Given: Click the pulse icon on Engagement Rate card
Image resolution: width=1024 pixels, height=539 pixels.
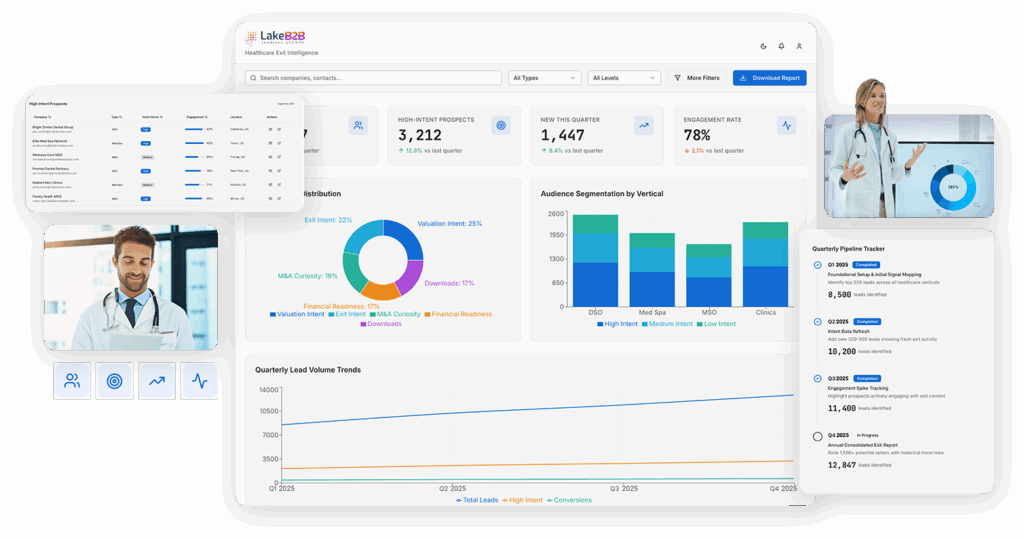Looking at the screenshot, I should coord(786,126).
